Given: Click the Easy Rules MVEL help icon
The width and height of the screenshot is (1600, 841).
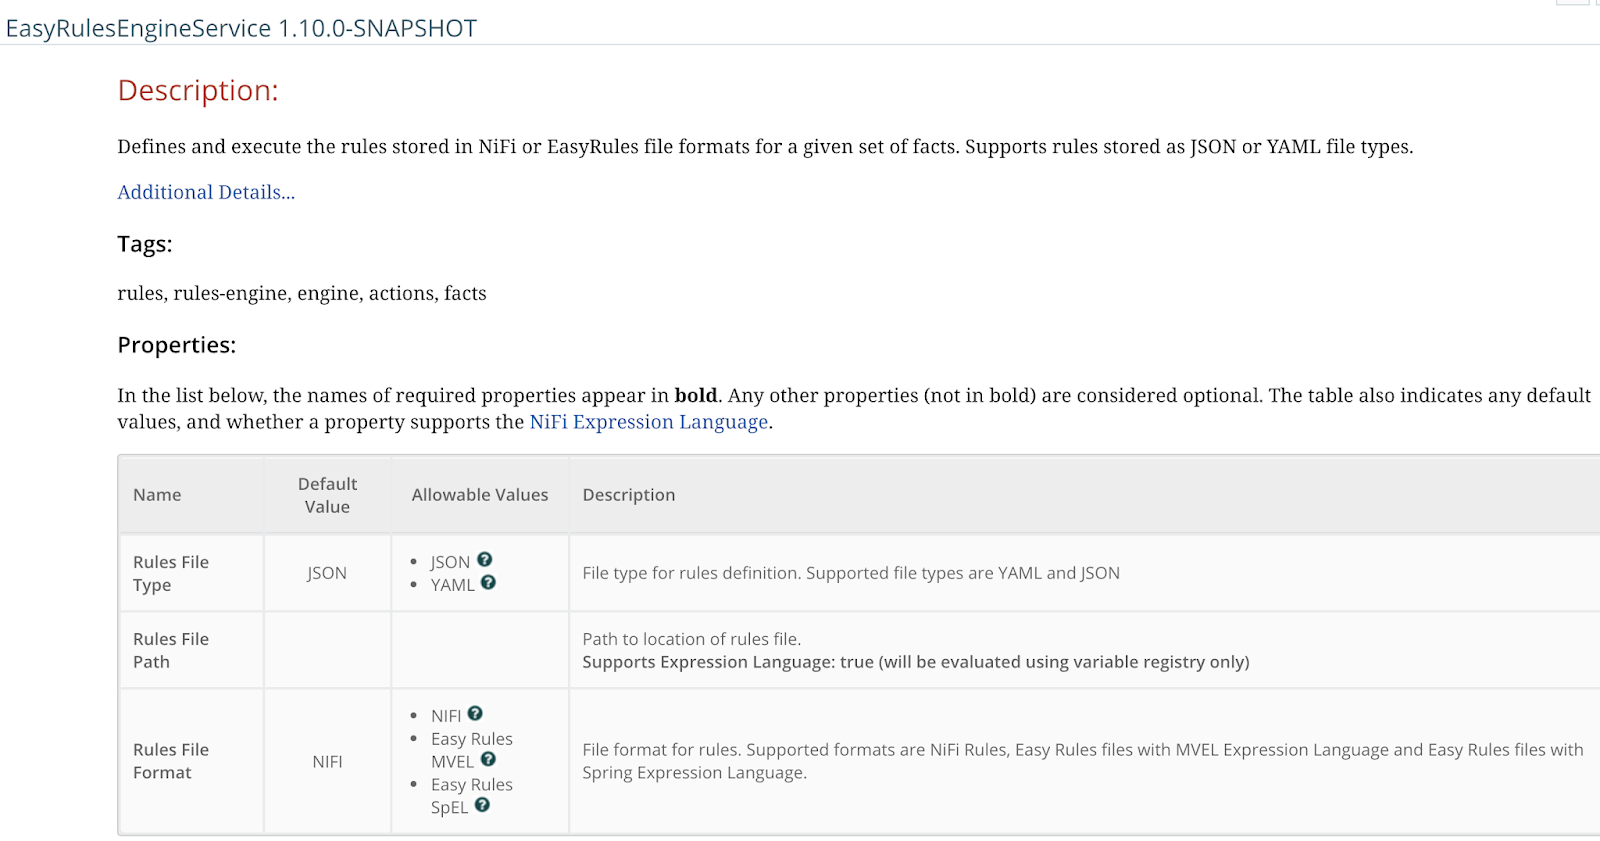Looking at the screenshot, I should click(488, 760).
